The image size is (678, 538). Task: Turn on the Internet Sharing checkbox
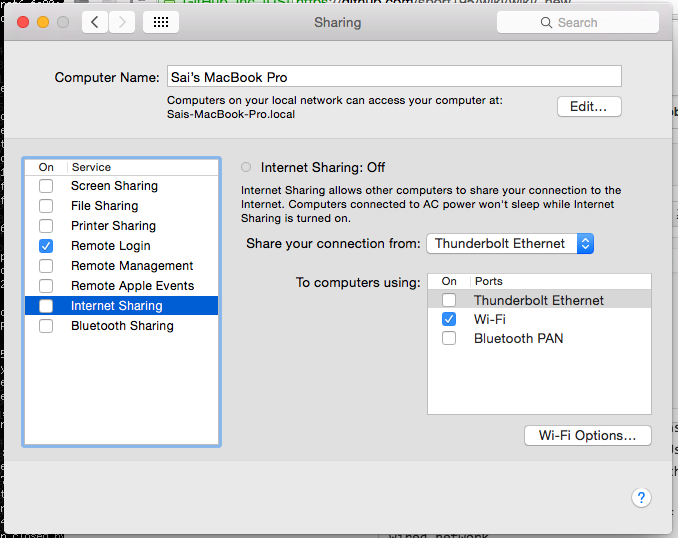46,306
